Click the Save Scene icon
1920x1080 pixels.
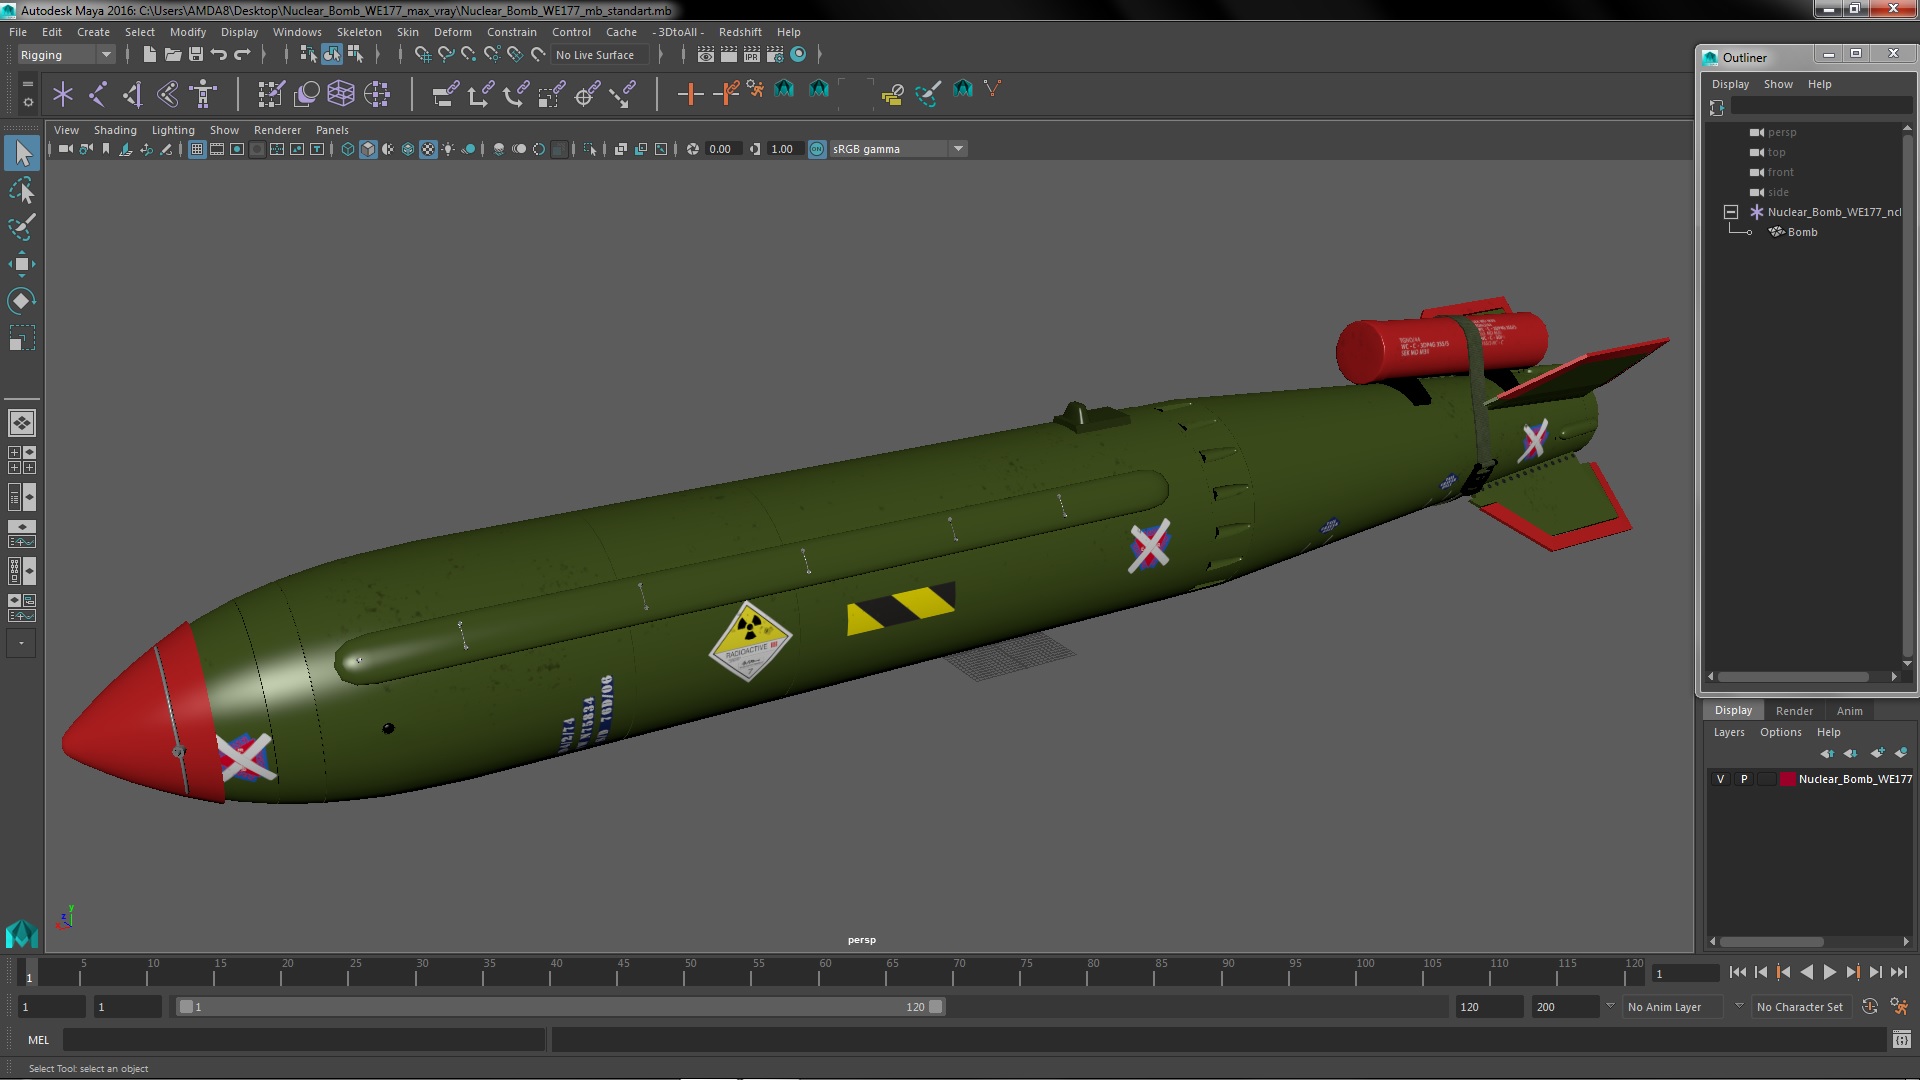click(196, 55)
